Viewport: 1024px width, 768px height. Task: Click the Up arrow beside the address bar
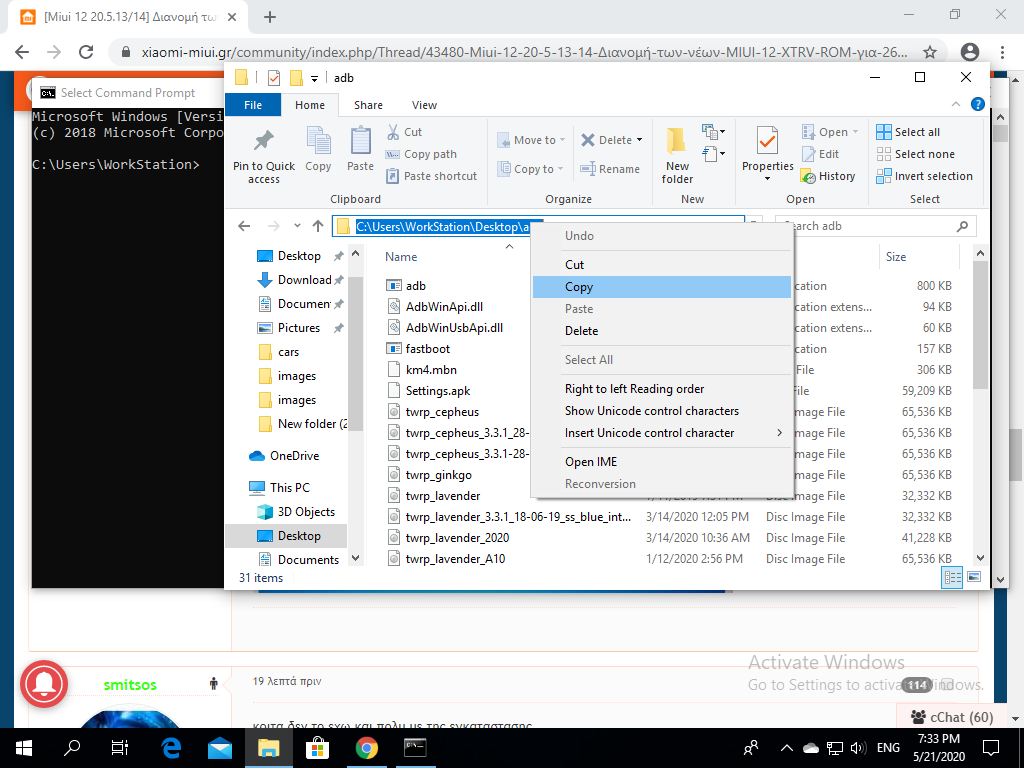[x=318, y=226]
